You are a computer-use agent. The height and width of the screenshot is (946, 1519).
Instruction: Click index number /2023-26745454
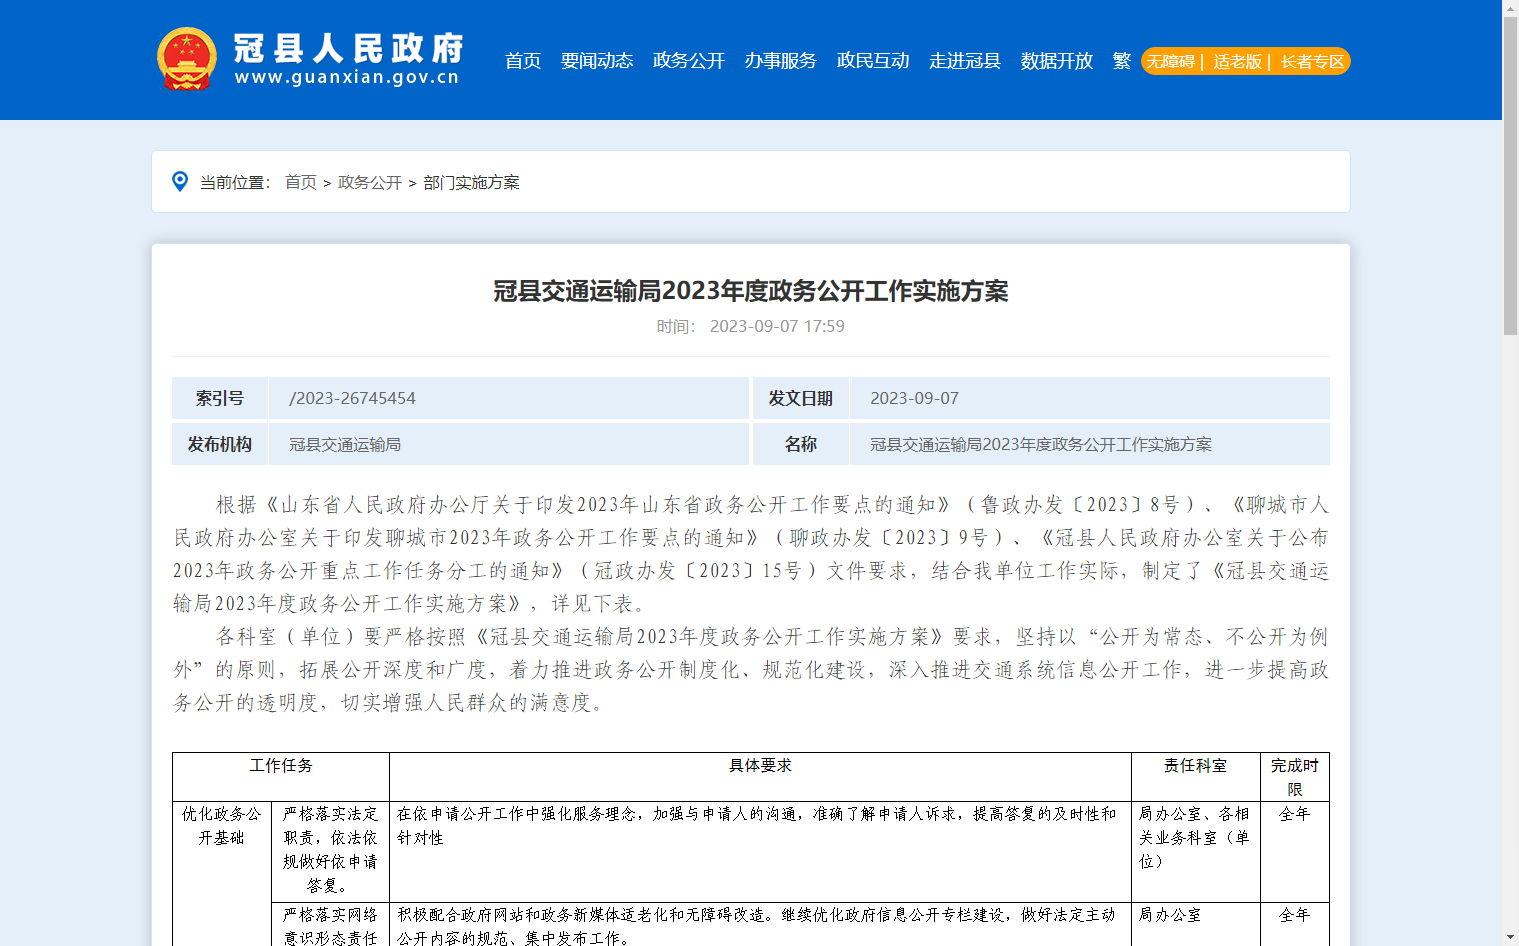pyautogui.click(x=352, y=398)
